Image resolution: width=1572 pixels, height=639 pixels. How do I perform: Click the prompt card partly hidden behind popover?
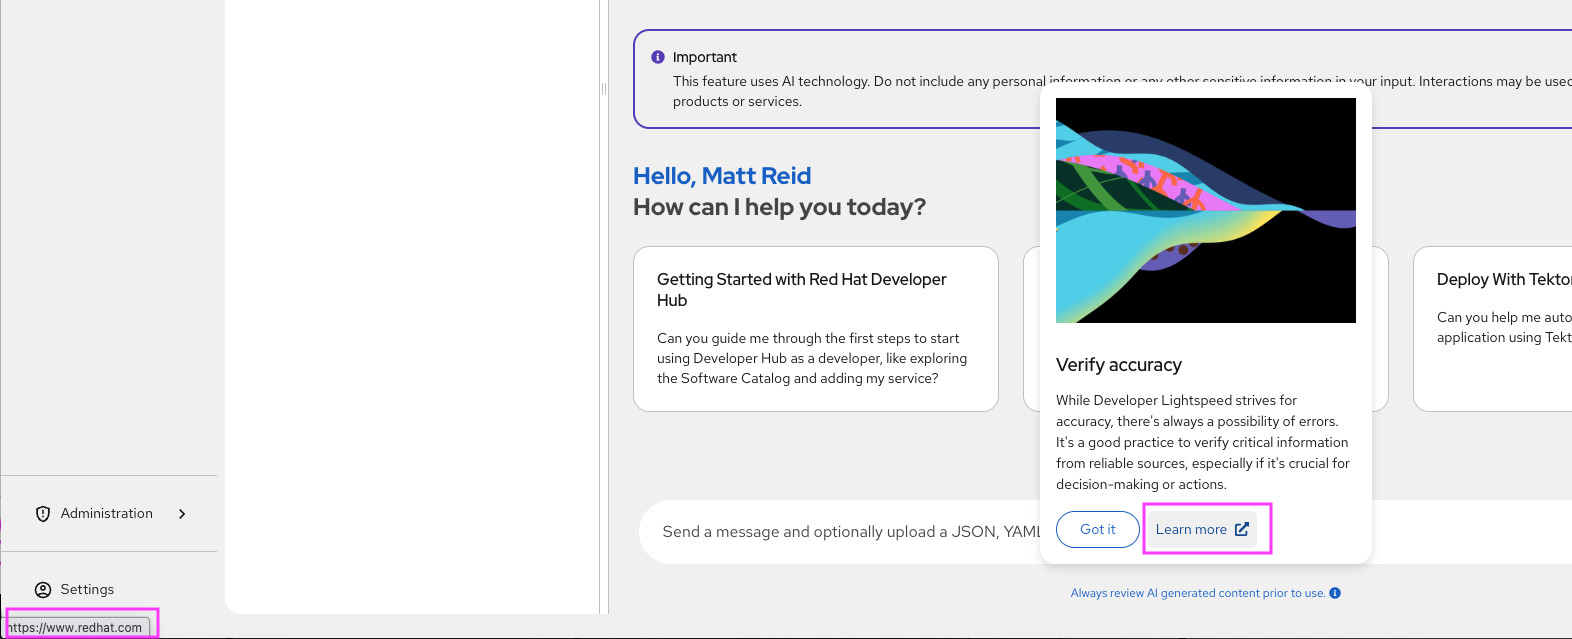point(1031,328)
